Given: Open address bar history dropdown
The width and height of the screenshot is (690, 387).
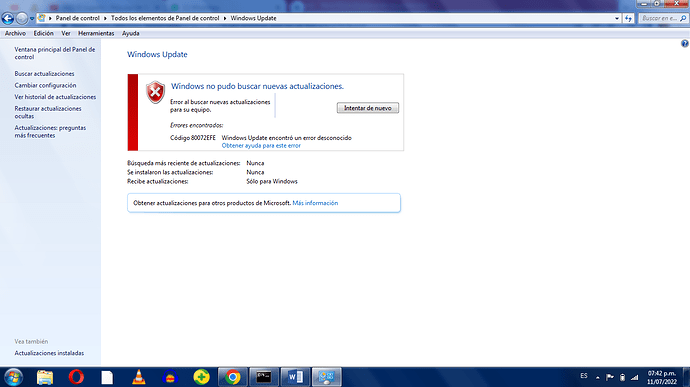Looking at the screenshot, I should 617,18.
